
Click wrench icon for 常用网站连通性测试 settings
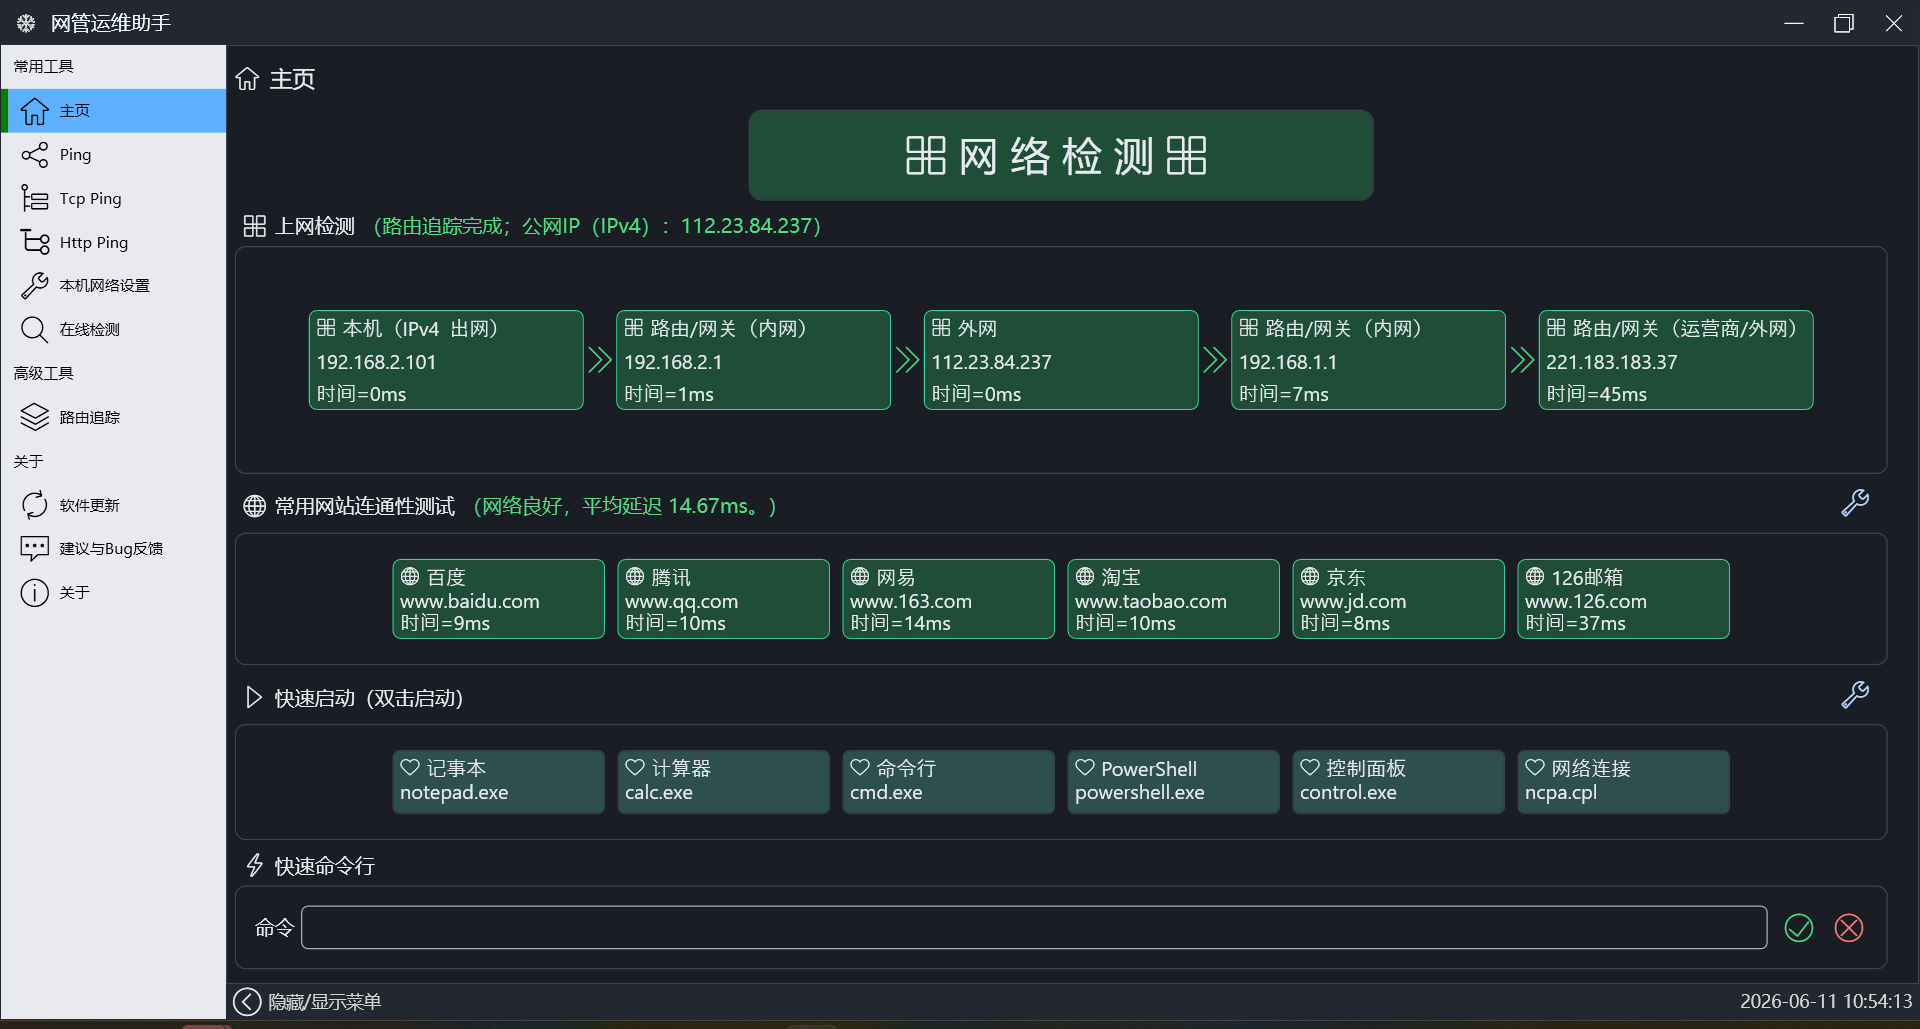coord(1855,503)
